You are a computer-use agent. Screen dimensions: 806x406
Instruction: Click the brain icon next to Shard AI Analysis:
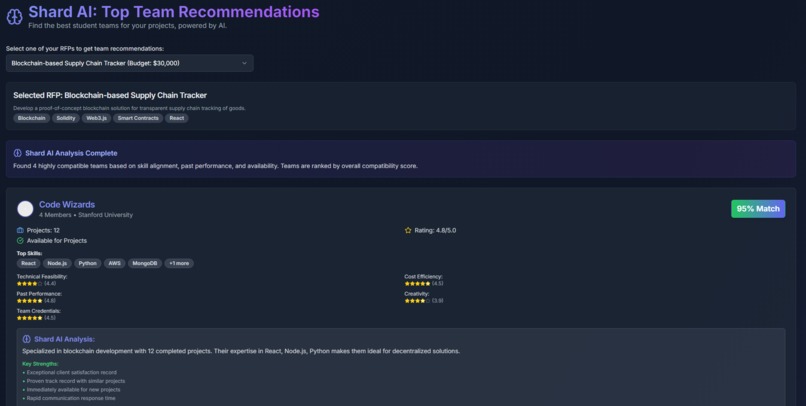(27, 339)
